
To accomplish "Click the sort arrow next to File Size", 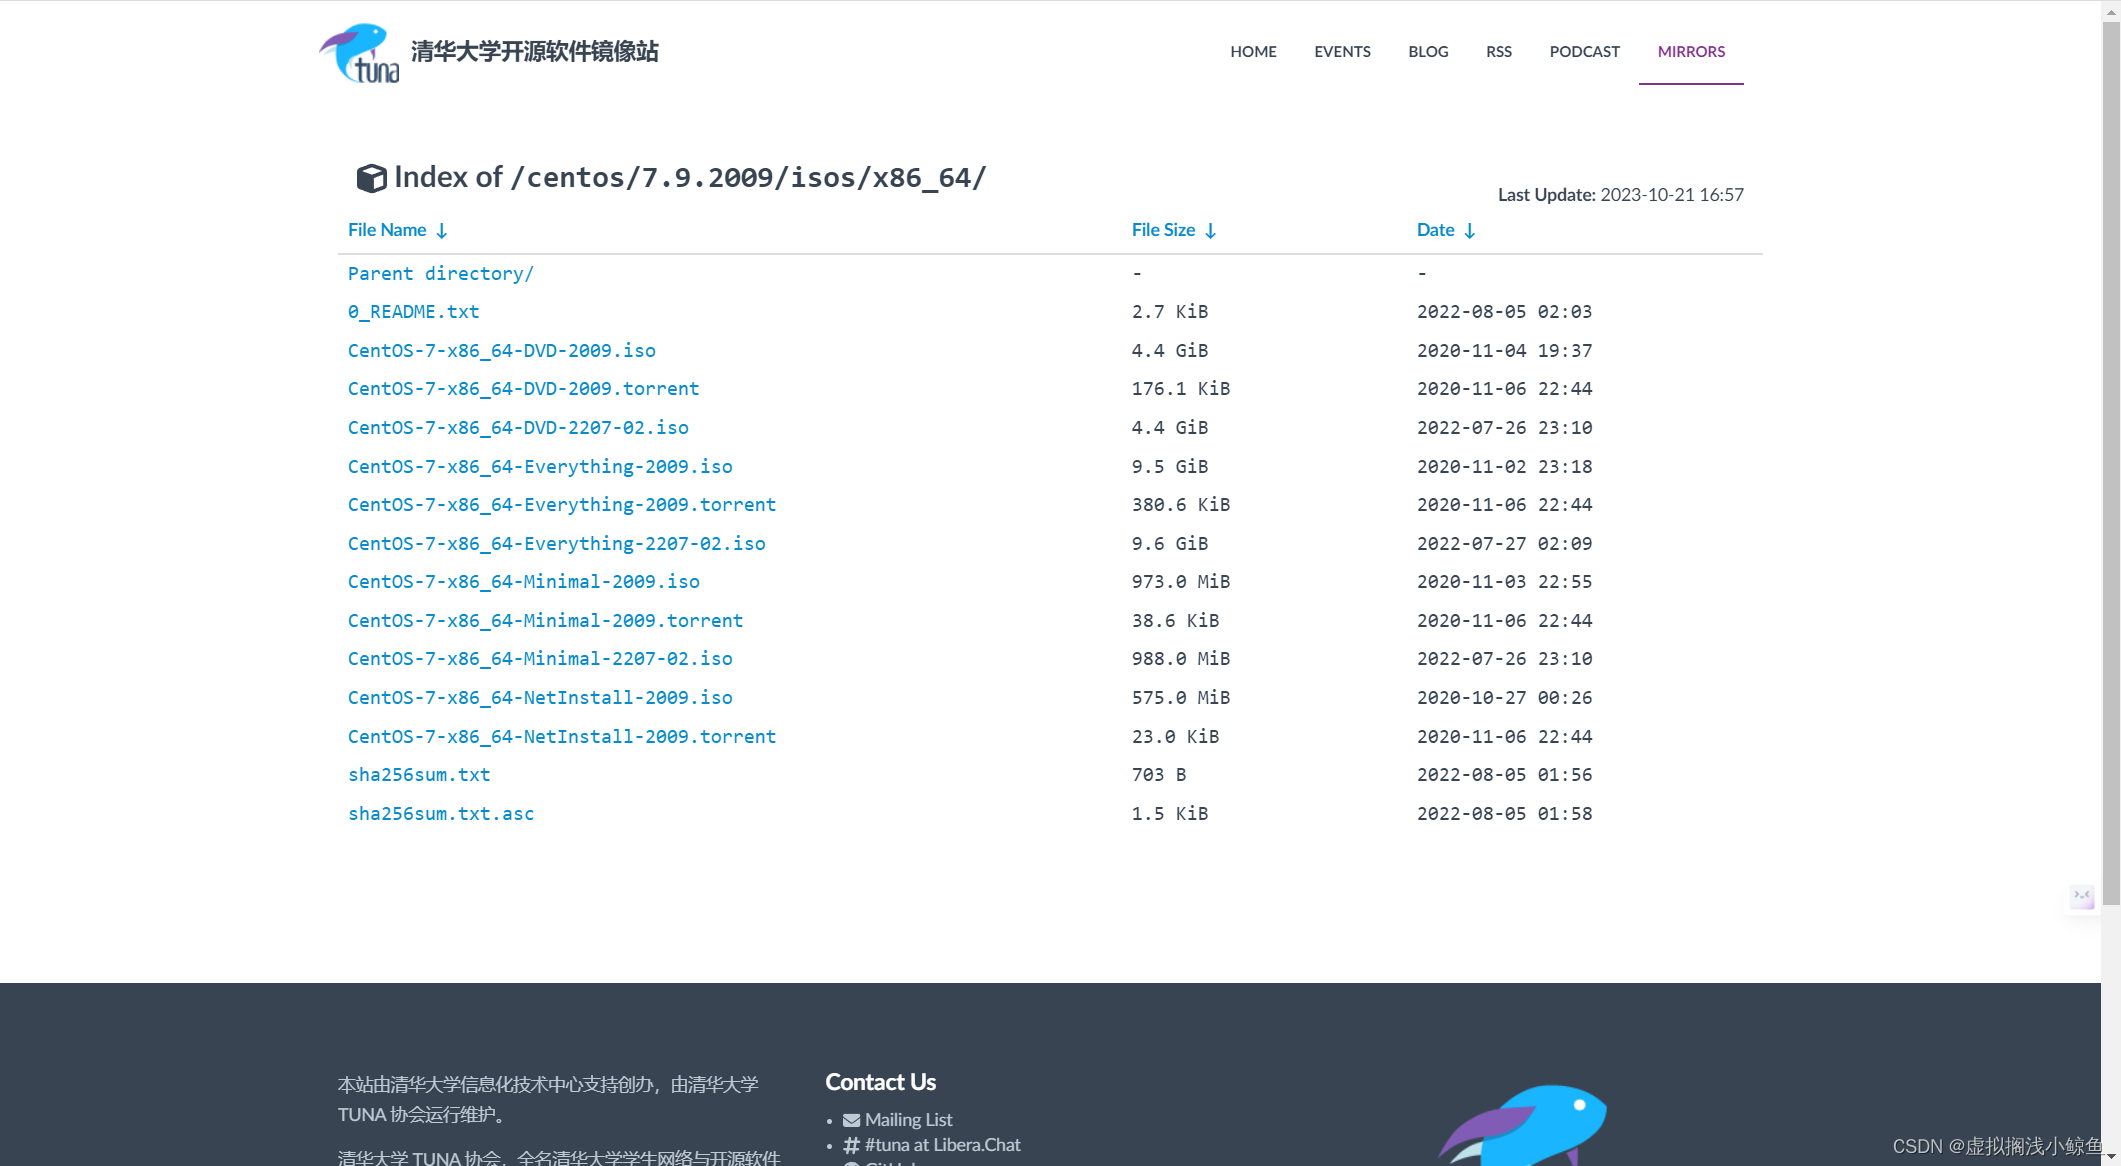I will click(1211, 231).
